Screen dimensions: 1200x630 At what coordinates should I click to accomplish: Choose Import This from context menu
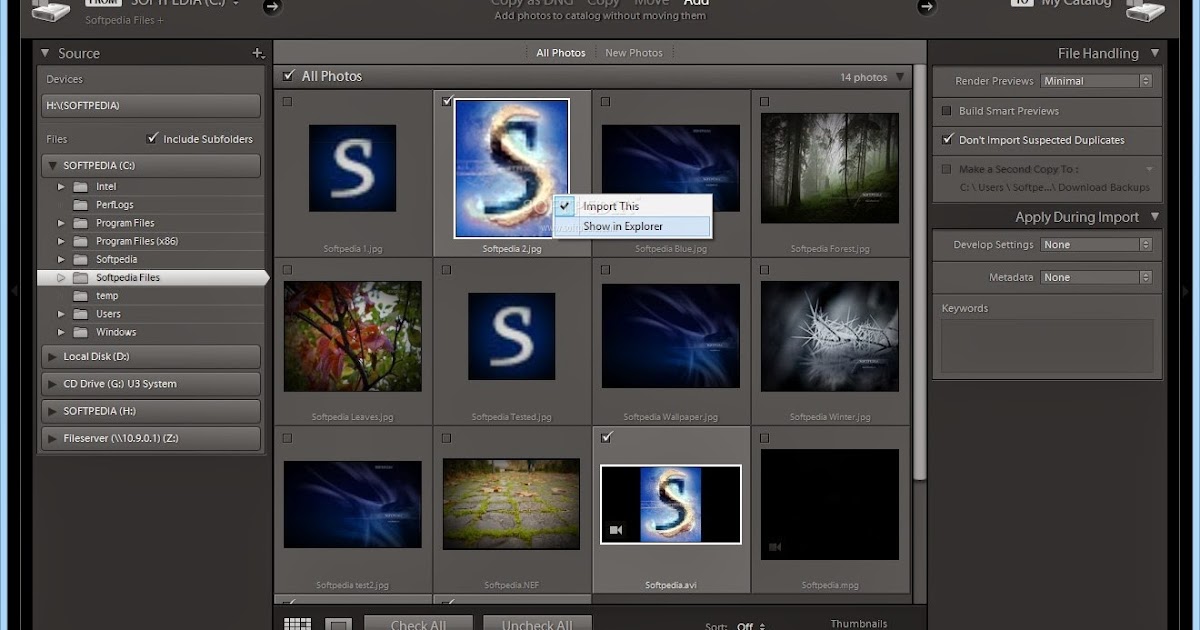tap(632, 206)
